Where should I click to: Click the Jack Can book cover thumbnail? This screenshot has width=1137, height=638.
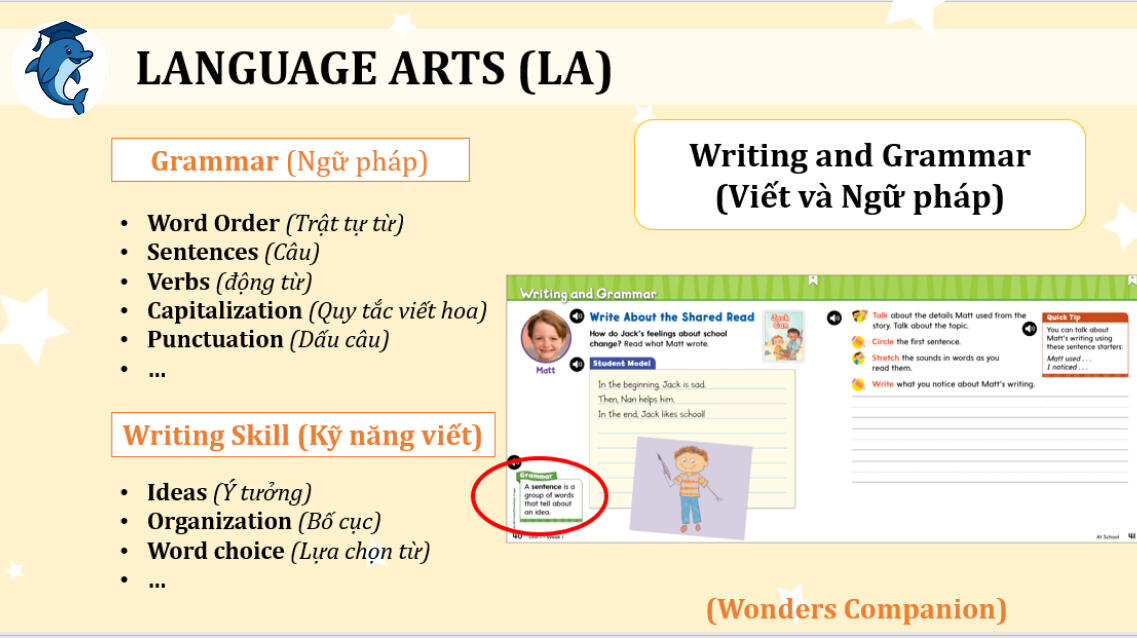coord(783,336)
